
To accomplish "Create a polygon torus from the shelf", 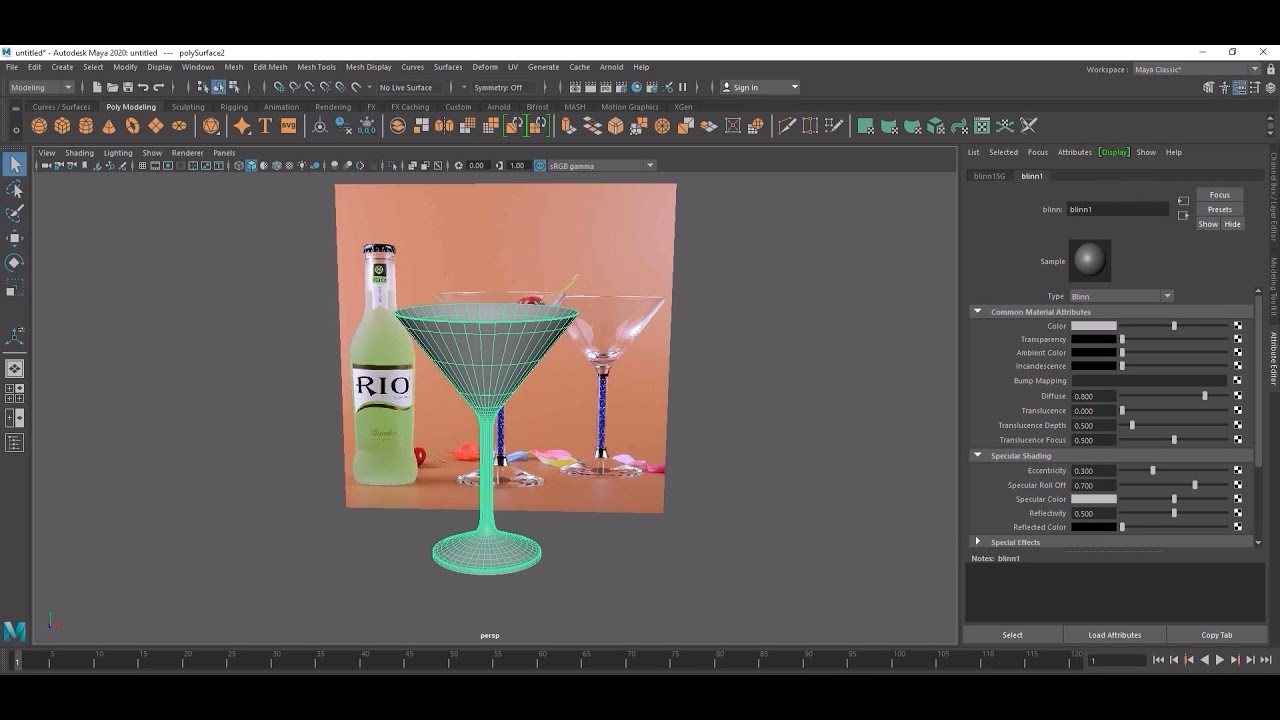I will pyautogui.click(x=132, y=126).
